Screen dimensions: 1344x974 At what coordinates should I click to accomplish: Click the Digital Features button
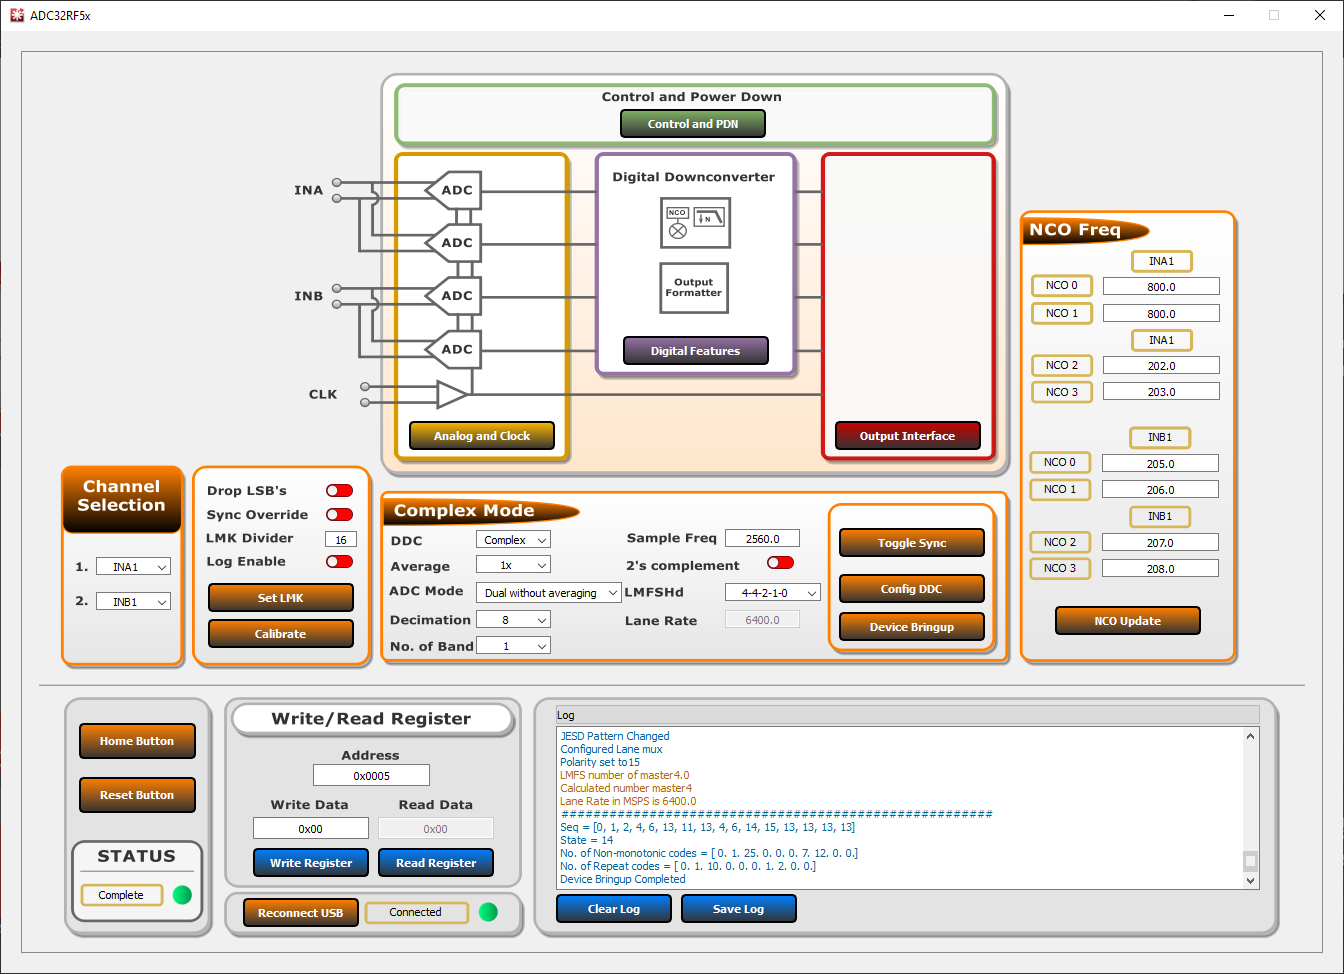[x=695, y=350]
